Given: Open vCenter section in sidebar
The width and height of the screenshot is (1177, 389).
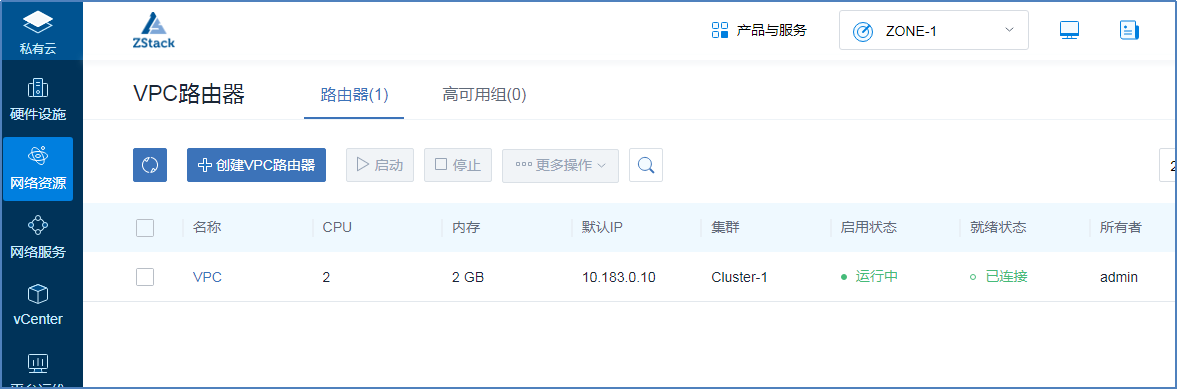Looking at the screenshot, I should [38, 304].
